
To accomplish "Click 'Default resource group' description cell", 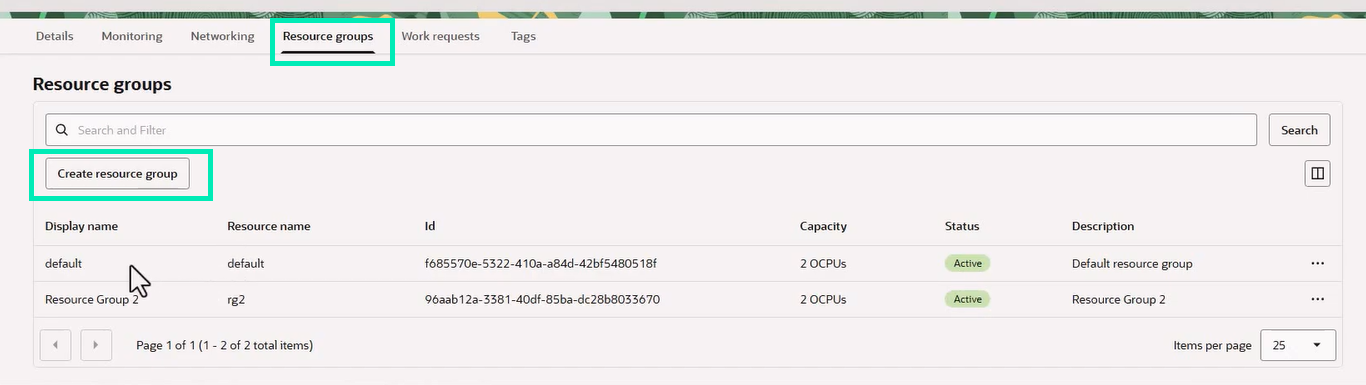I will pos(1132,263).
